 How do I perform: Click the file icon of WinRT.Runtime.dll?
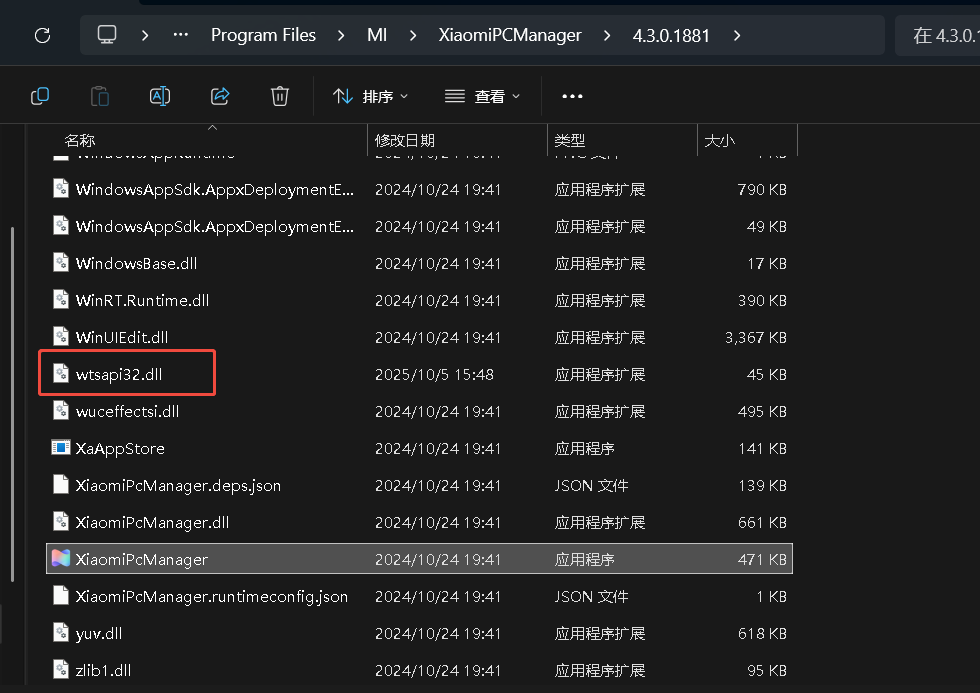[61, 300]
